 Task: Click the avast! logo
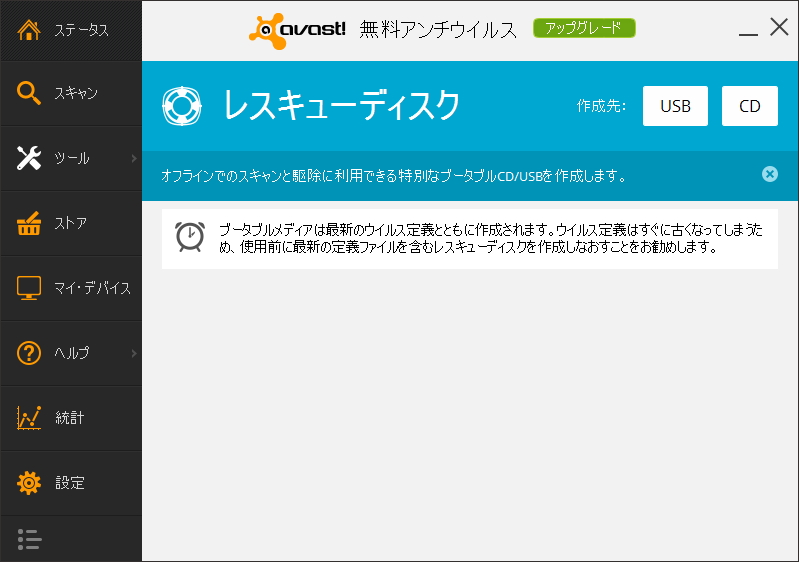(x=297, y=31)
